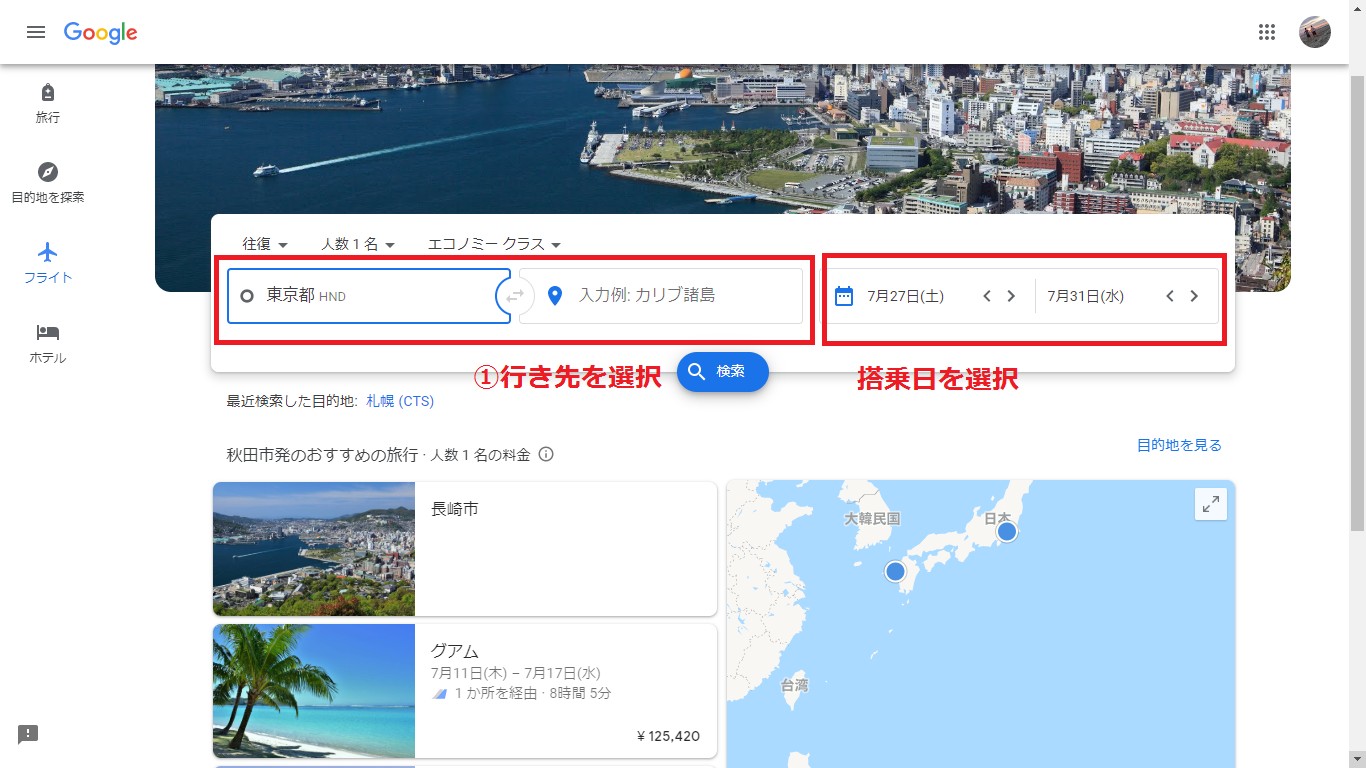
Task: Swap origin and destination fields
Action: coord(515,296)
